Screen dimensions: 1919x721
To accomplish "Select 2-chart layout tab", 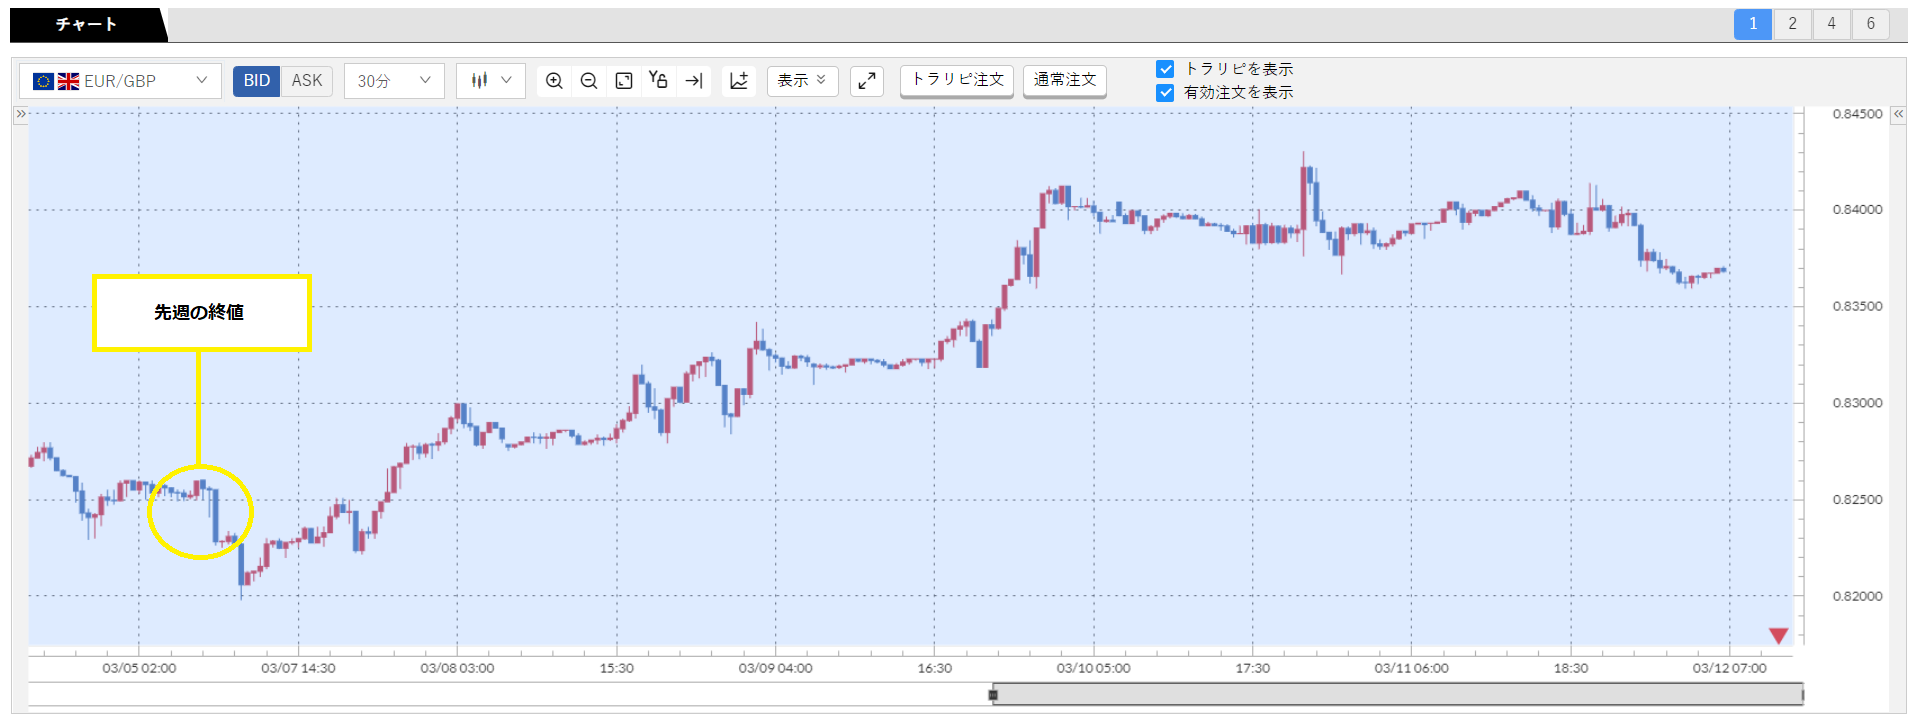I will click(x=1792, y=24).
